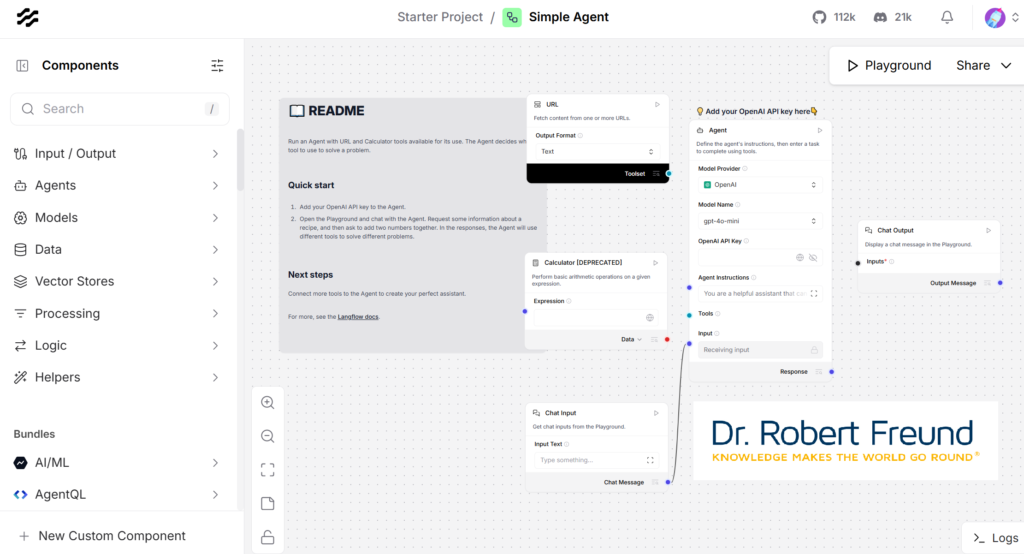Viewport: 1024px width, 554px height.
Task: Run the Chat Output component play icon
Action: (x=988, y=230)
